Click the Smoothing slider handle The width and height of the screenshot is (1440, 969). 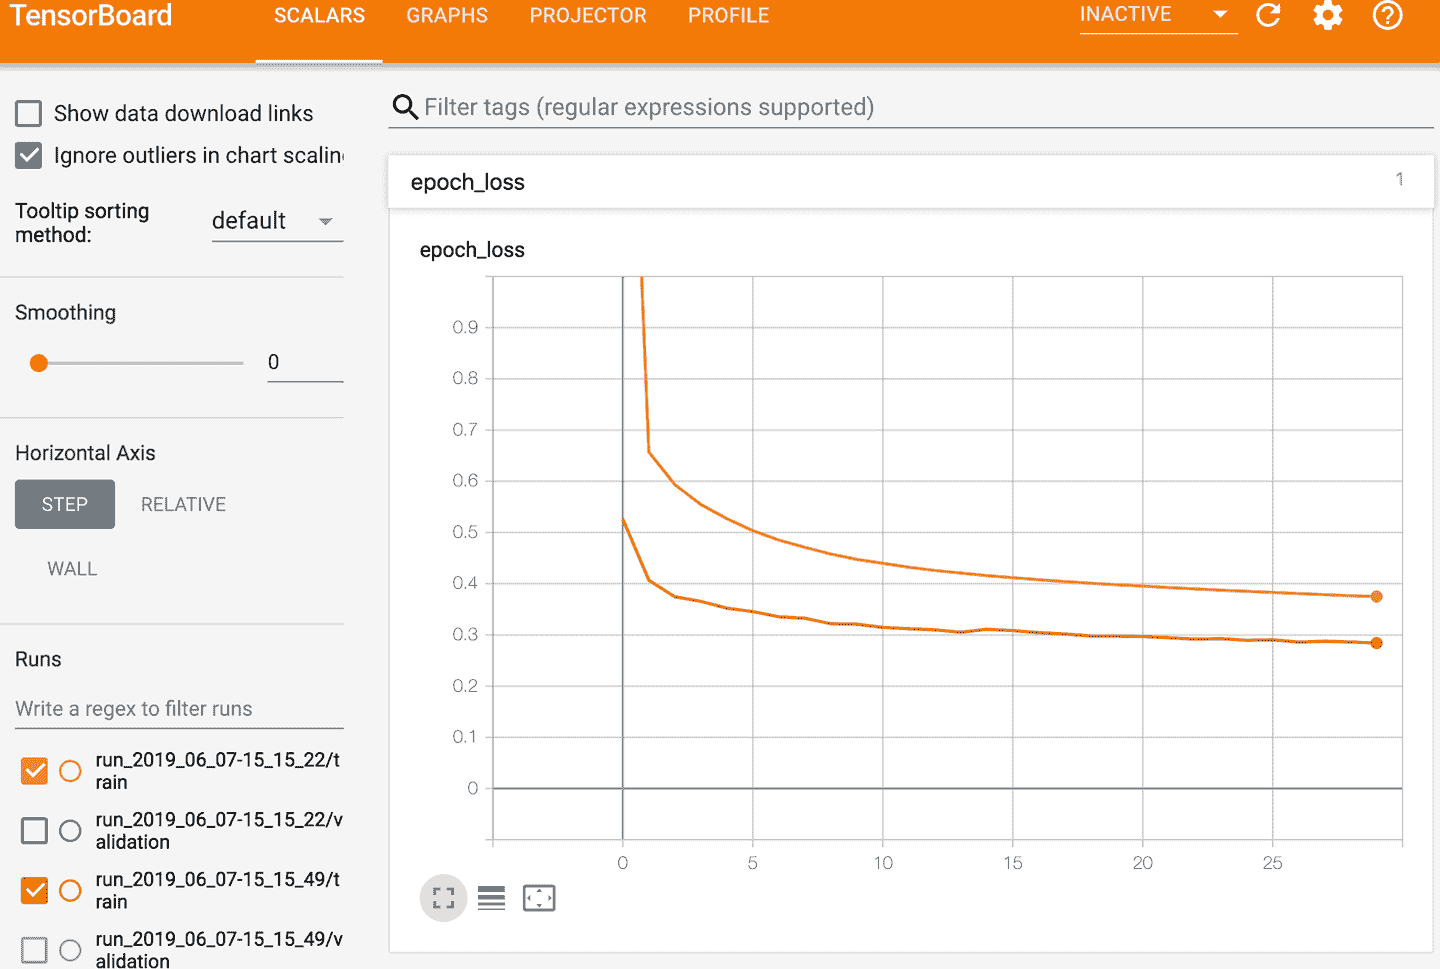(39, 363)
